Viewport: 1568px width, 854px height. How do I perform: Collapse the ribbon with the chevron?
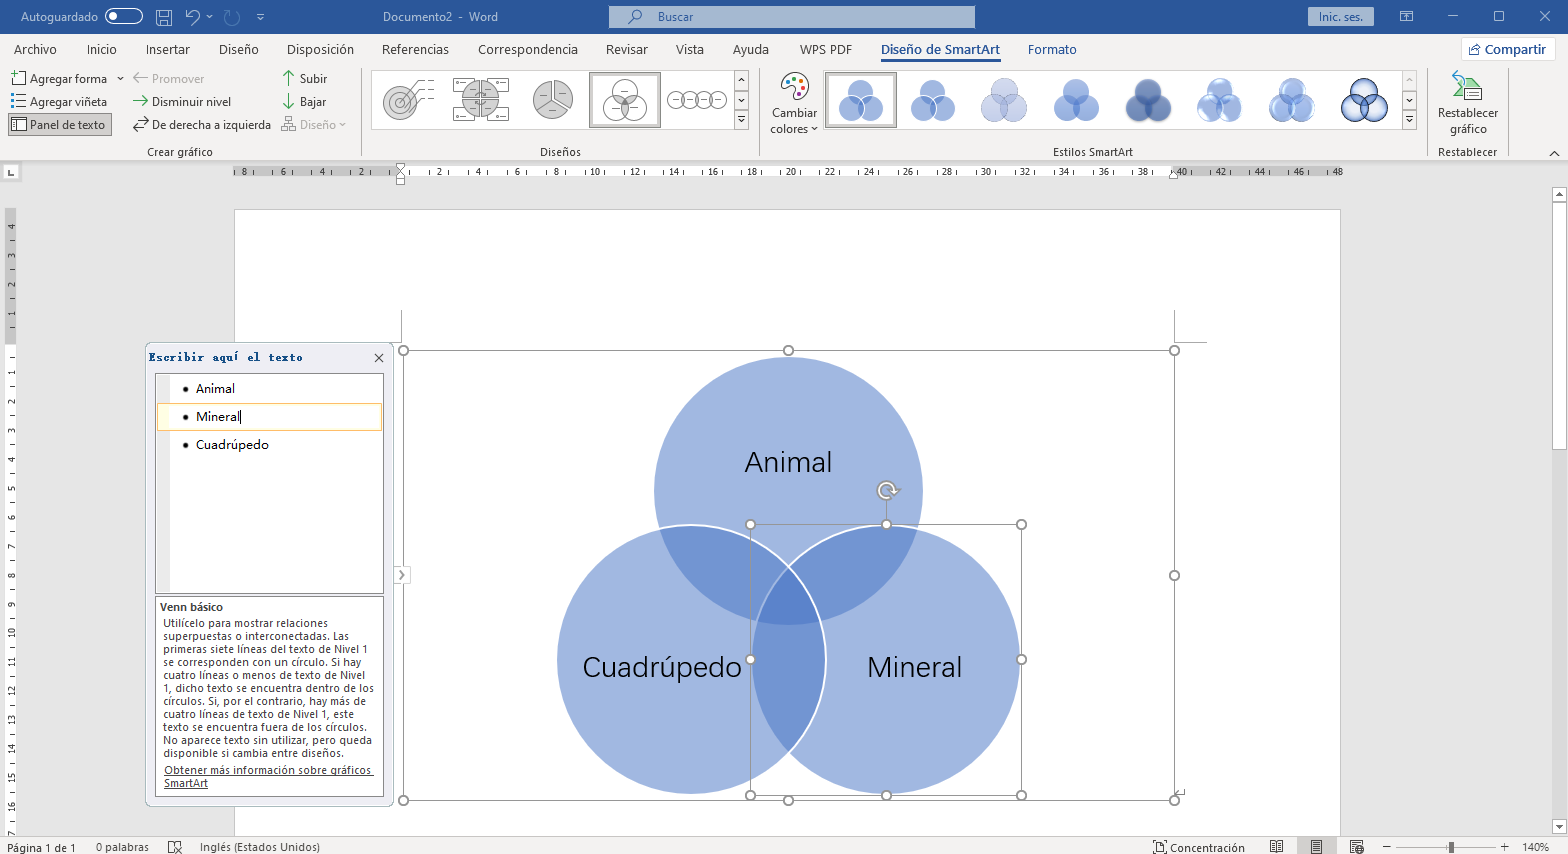pos(1554,153)
